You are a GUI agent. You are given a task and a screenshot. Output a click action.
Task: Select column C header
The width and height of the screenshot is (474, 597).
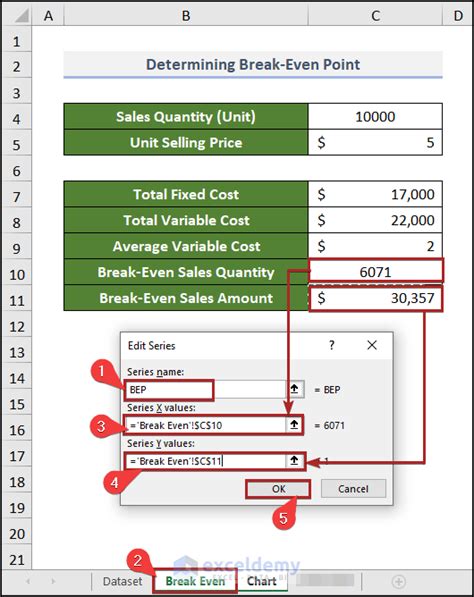375,16
